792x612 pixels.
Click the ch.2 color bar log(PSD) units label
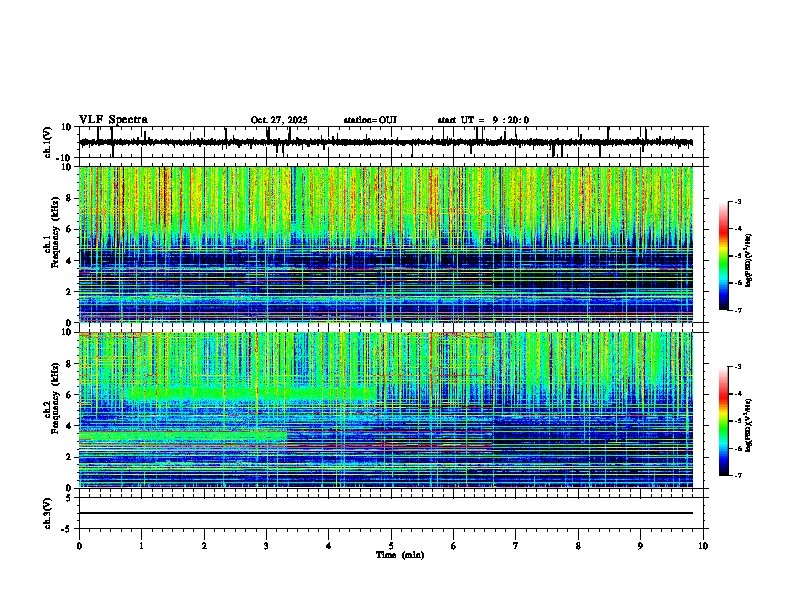point(750,426)
